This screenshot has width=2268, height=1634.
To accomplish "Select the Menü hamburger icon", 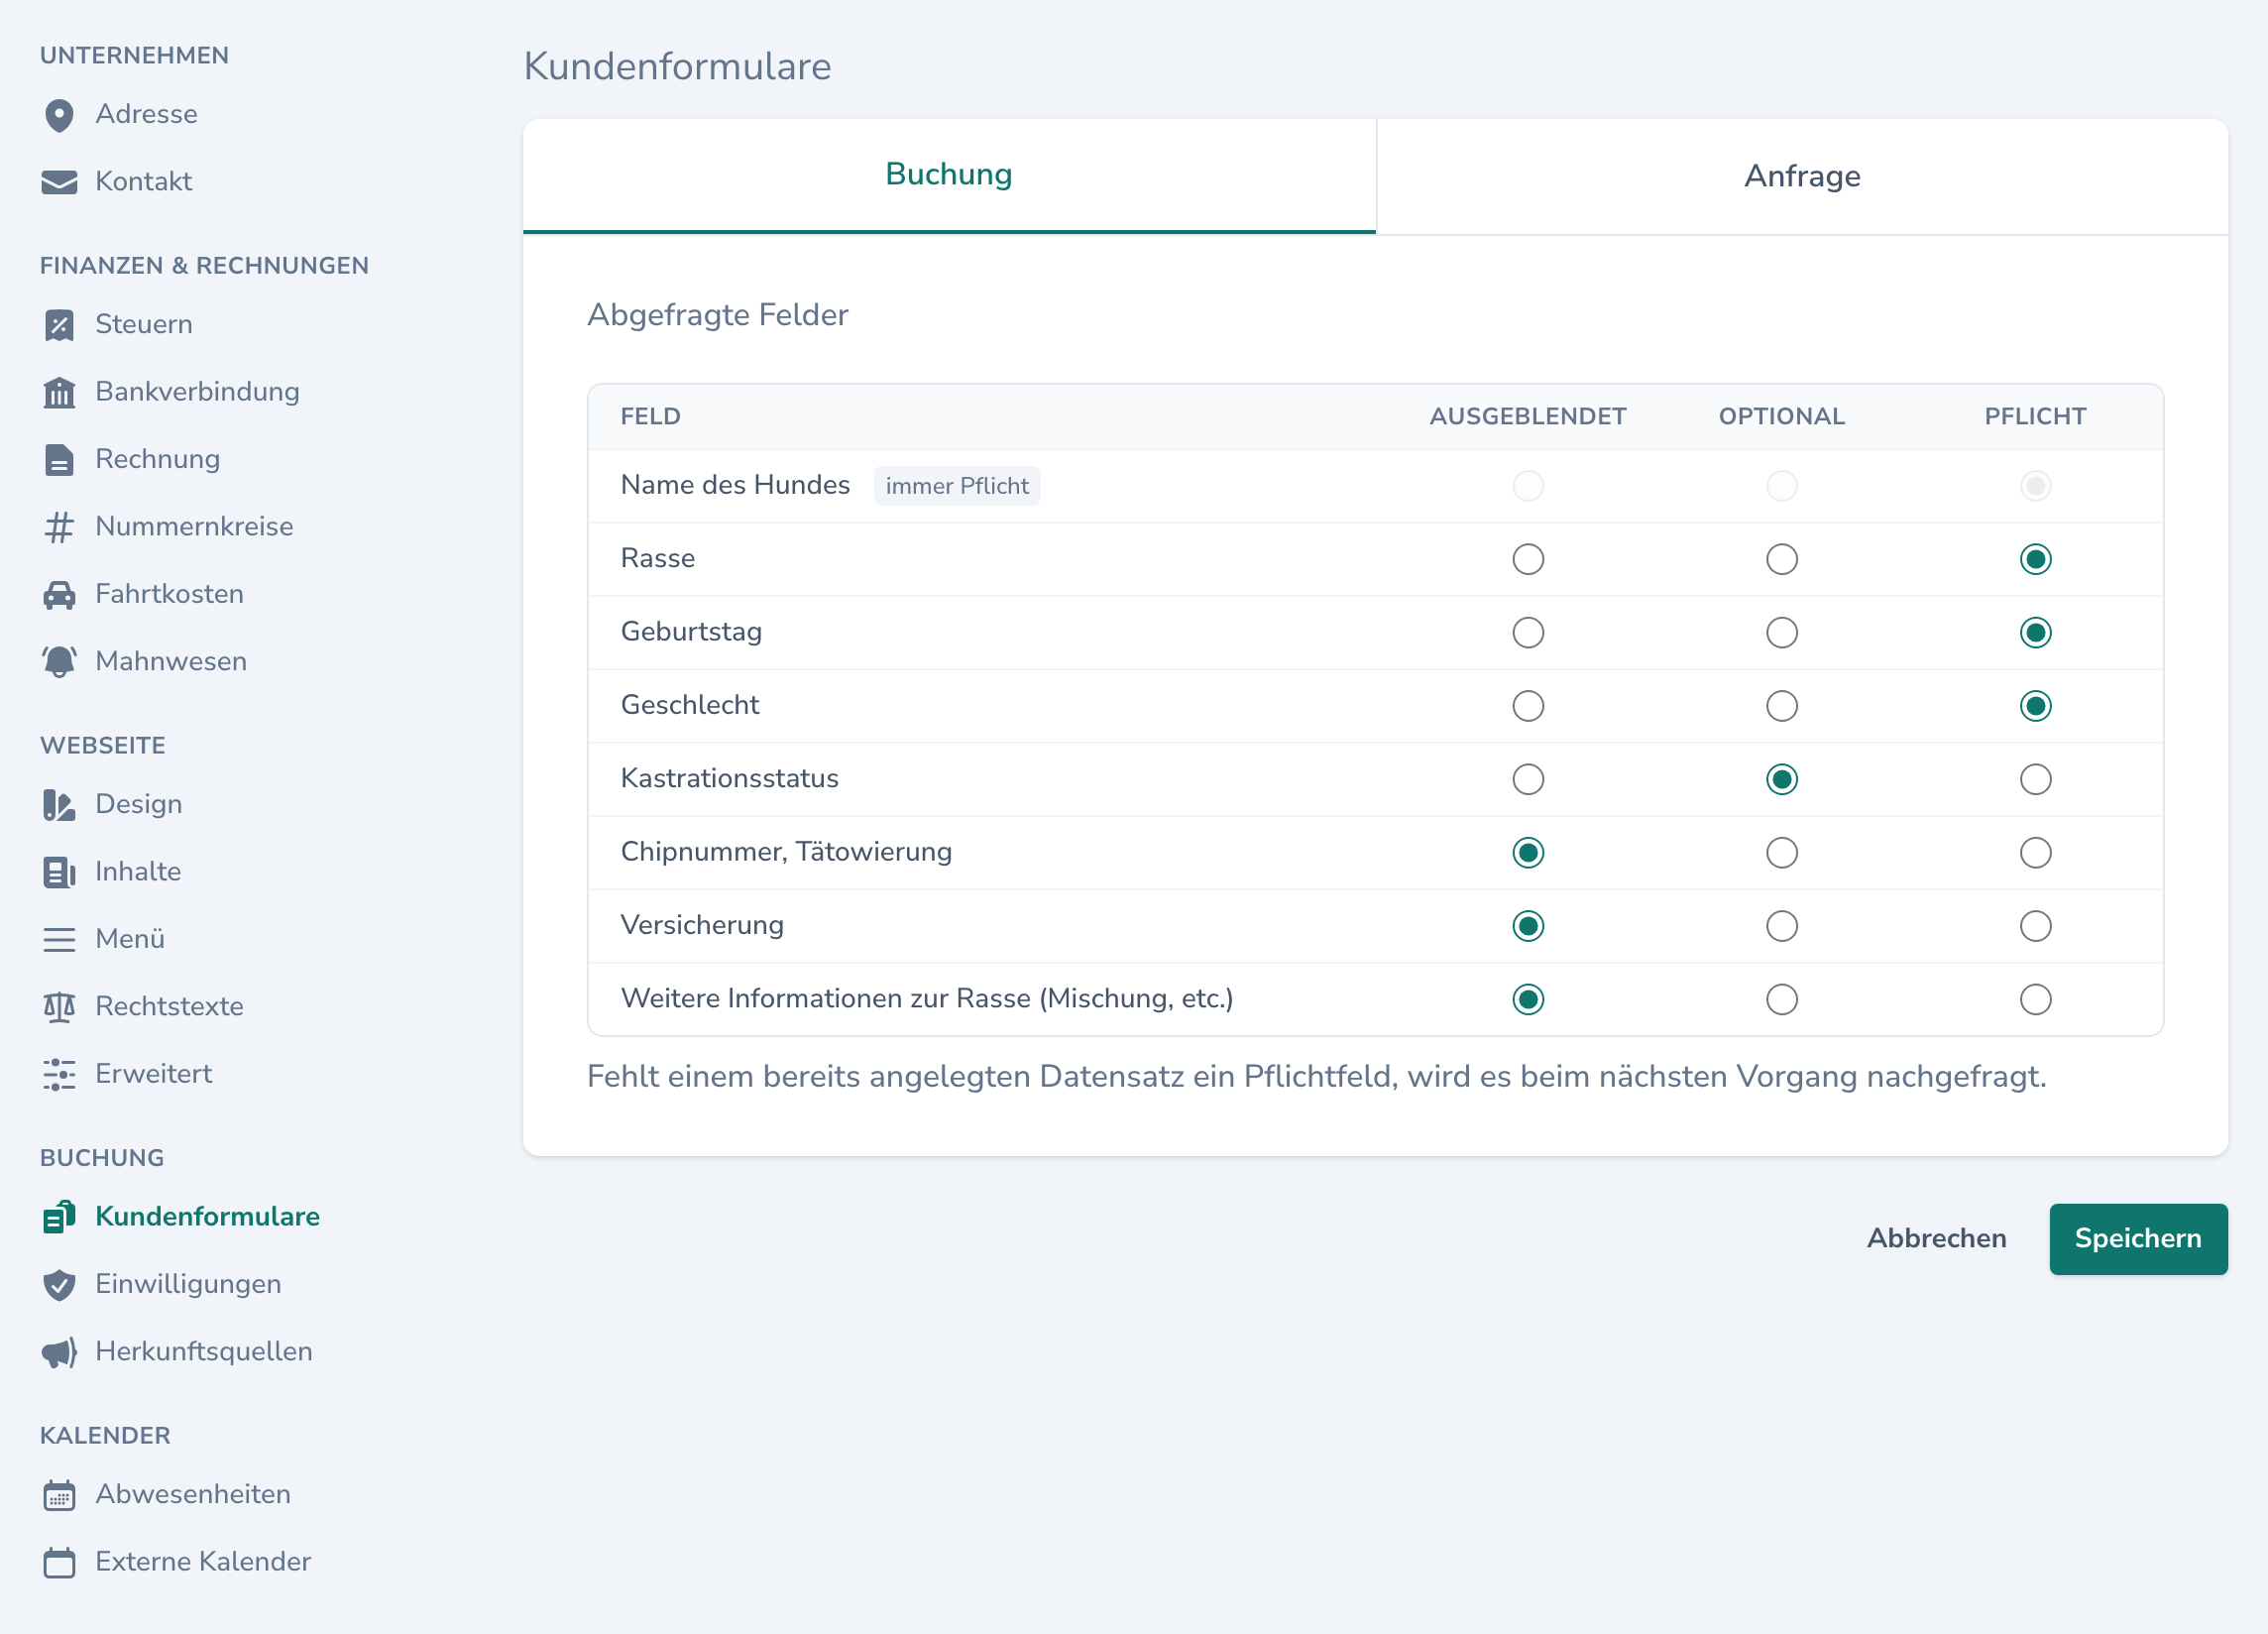I will (x=59, y=940).
